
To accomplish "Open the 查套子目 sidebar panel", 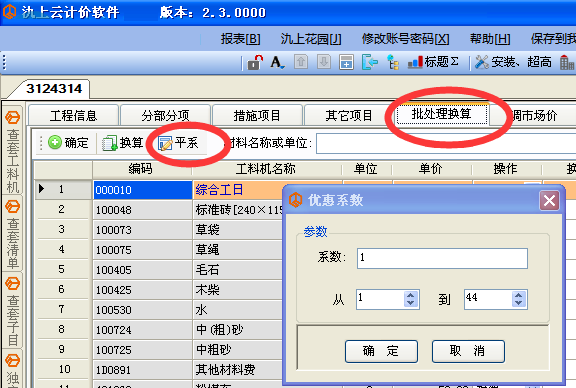I will (12, 311).
